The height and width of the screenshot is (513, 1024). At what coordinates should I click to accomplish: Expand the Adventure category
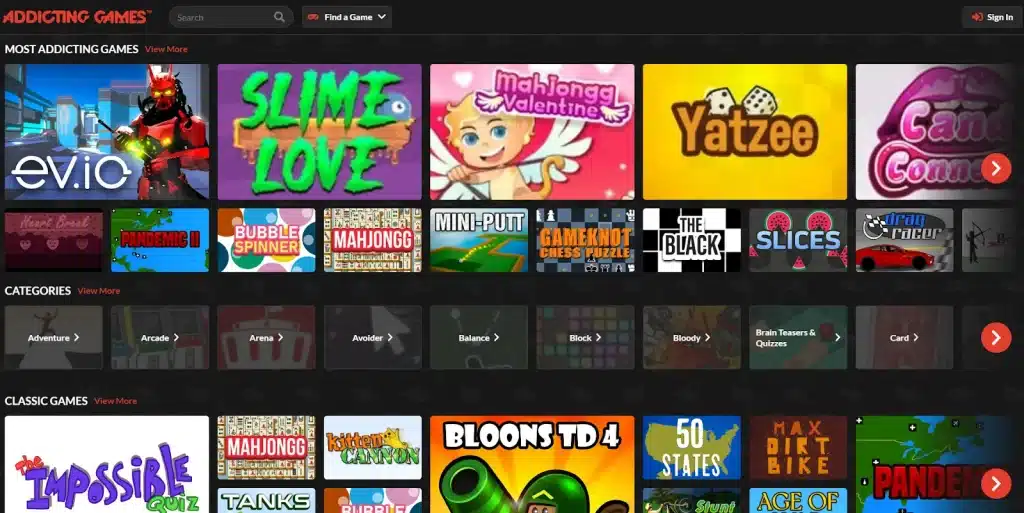[54, 337]
